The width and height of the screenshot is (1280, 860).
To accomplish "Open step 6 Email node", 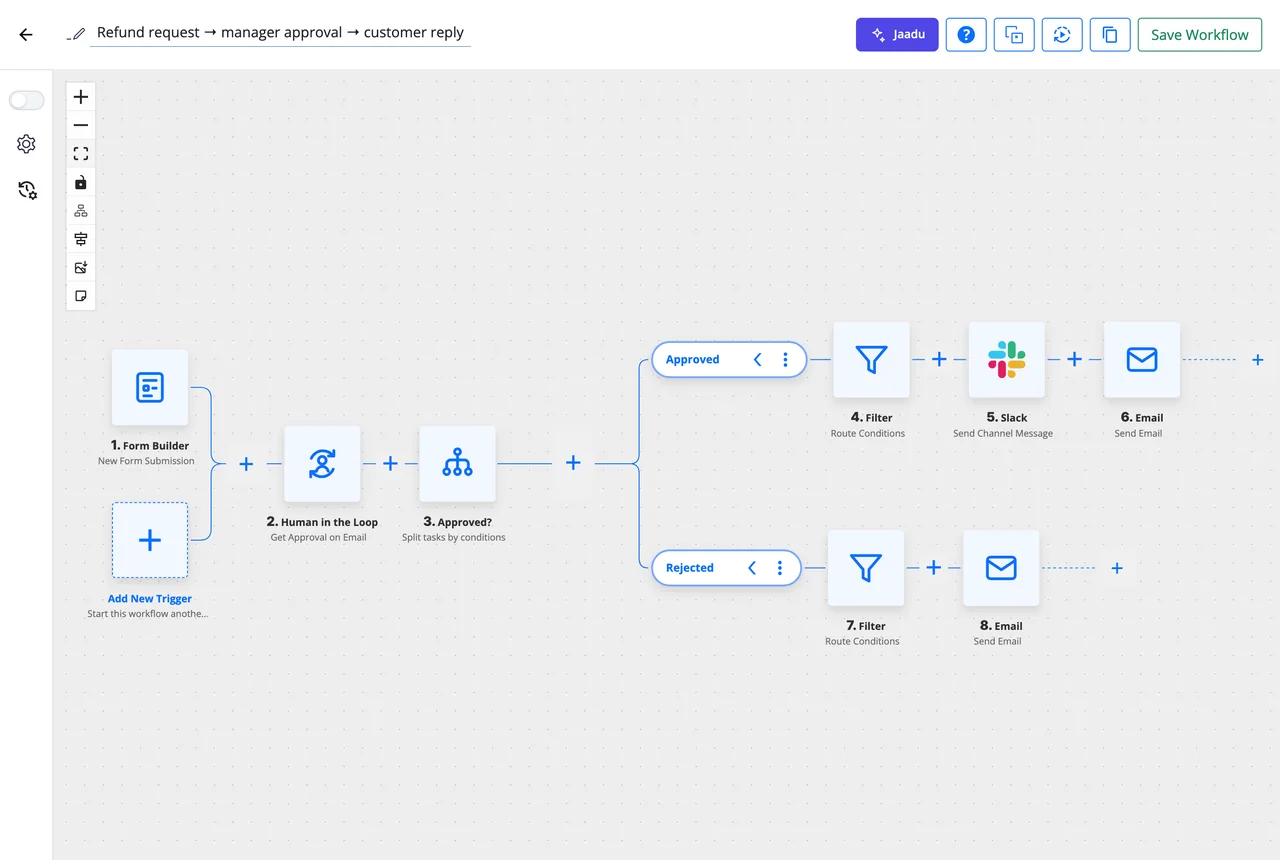I will coord(1142,360).
